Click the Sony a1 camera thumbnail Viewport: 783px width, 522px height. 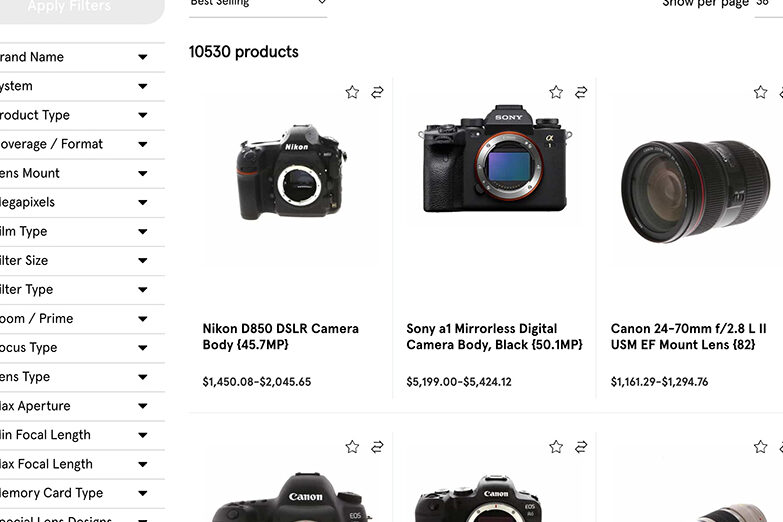point(494,160)
